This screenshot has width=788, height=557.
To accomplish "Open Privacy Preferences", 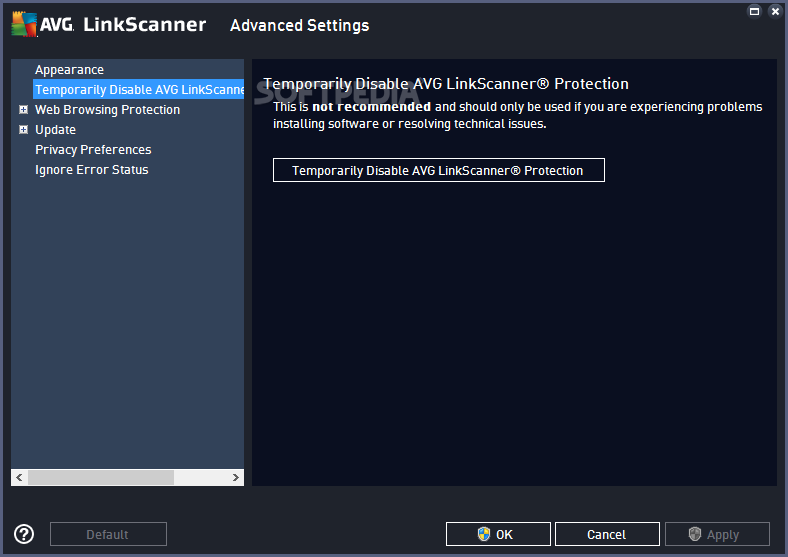I will [93, 150].
